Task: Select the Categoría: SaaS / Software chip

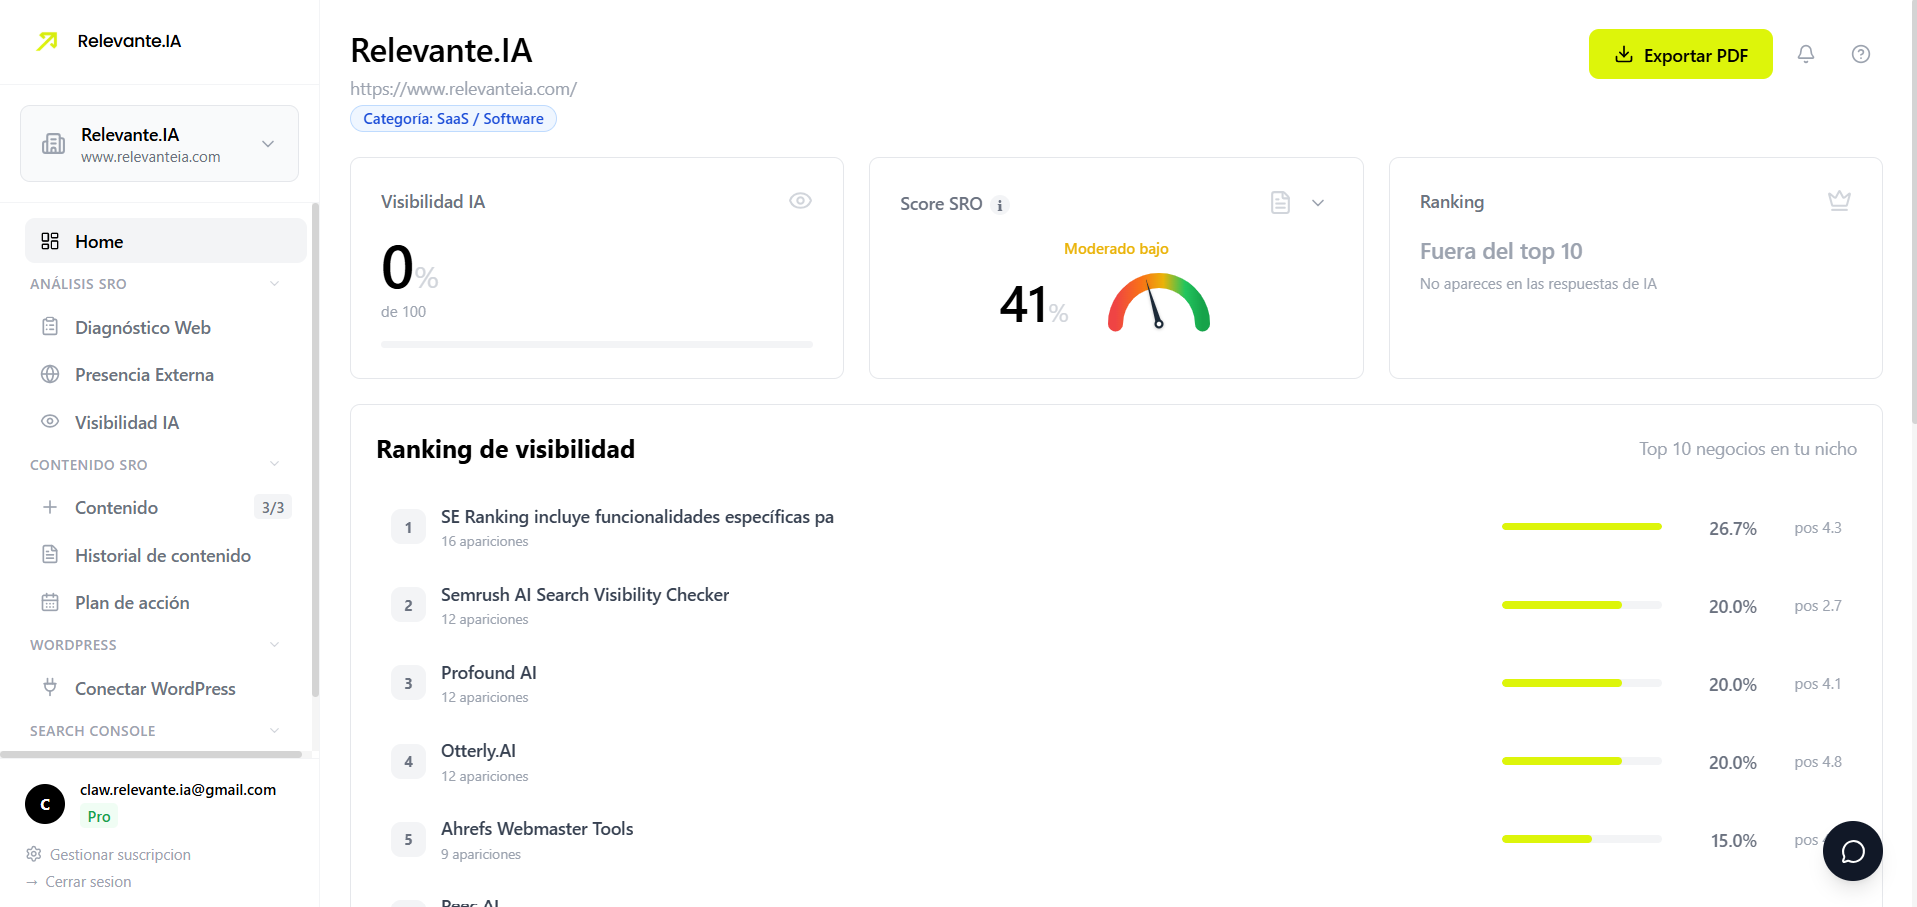Action: (452, 118)
